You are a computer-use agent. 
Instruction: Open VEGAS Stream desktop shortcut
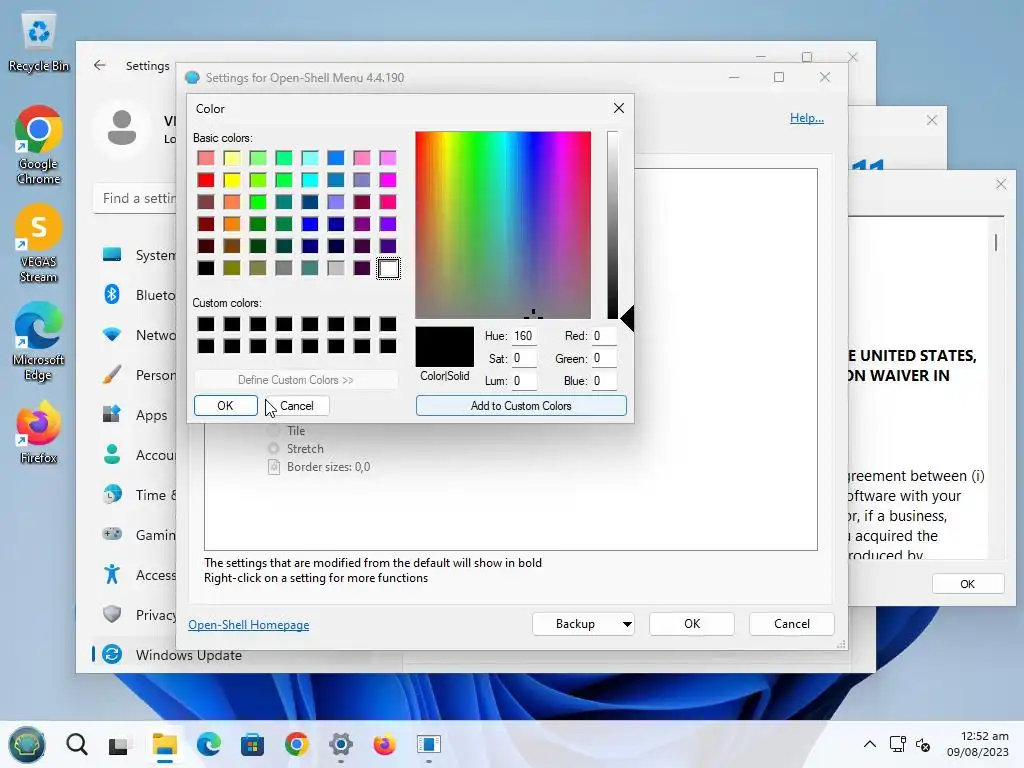pos(39,243)
